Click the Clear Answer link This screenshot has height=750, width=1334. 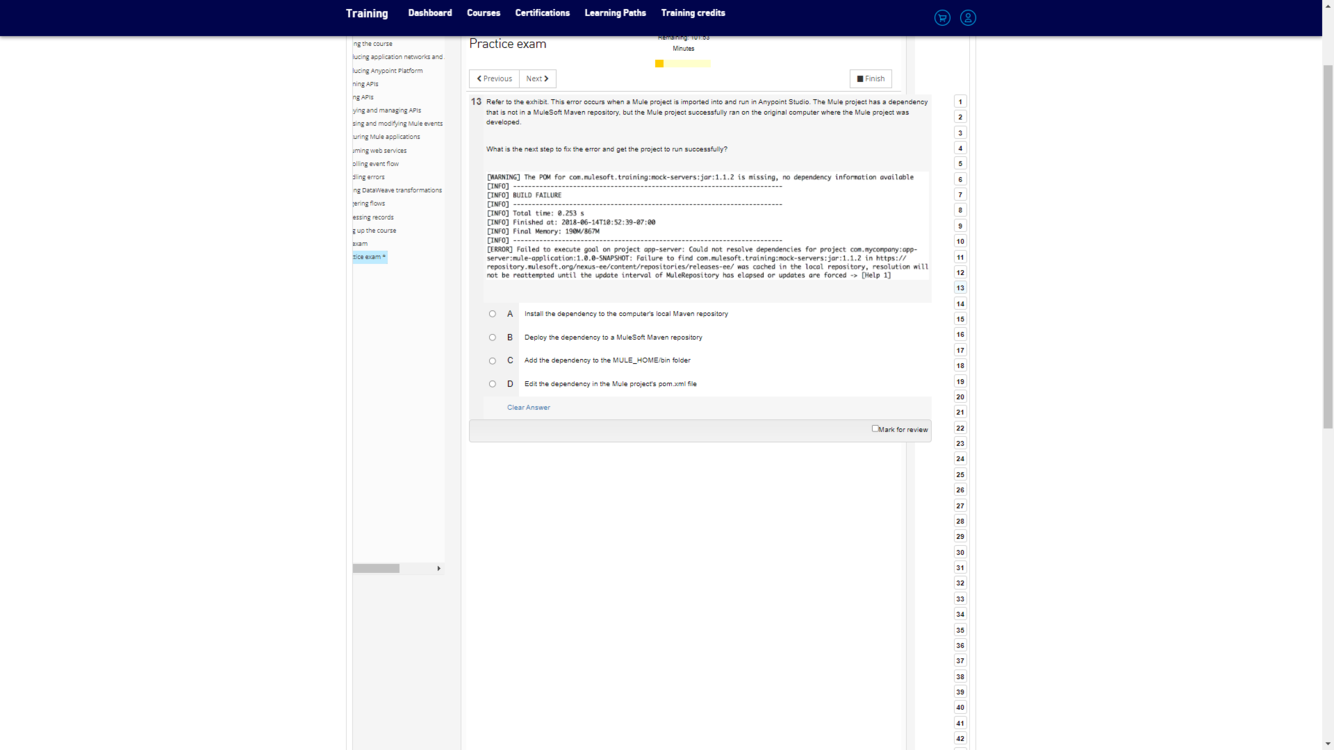tap(528, 407)
